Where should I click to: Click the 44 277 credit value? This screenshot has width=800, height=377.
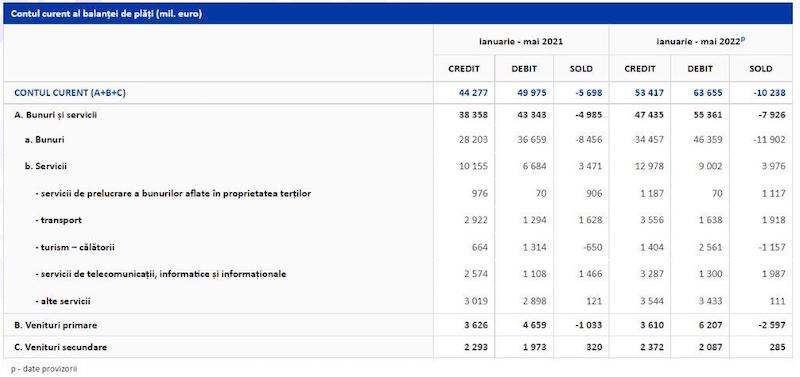coord(473,93)
